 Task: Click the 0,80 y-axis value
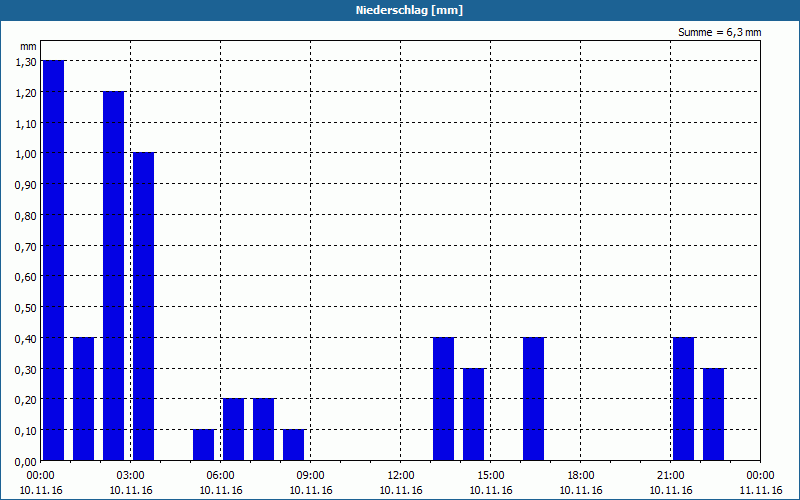tap(26, 216)
